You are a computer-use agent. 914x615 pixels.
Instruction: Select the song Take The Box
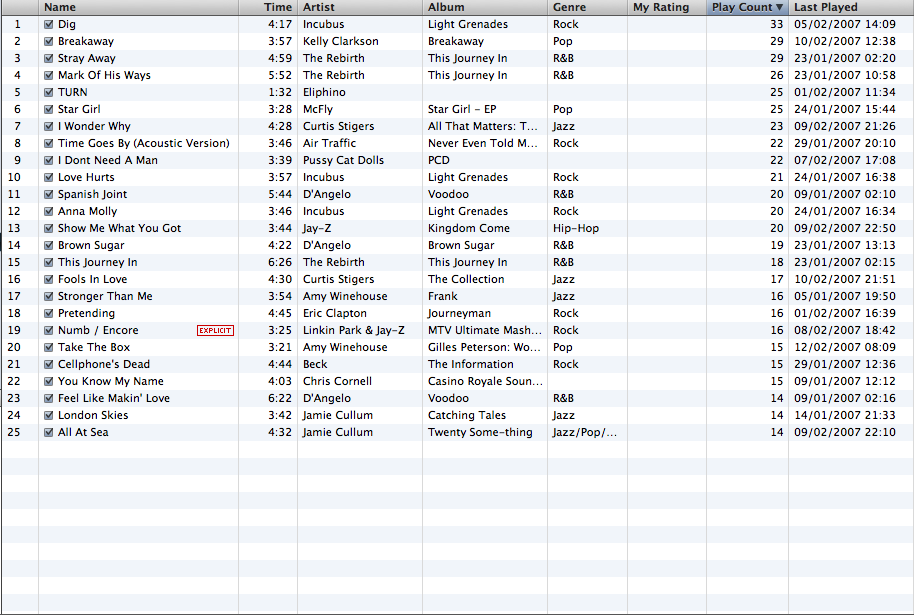click(94, 347)
